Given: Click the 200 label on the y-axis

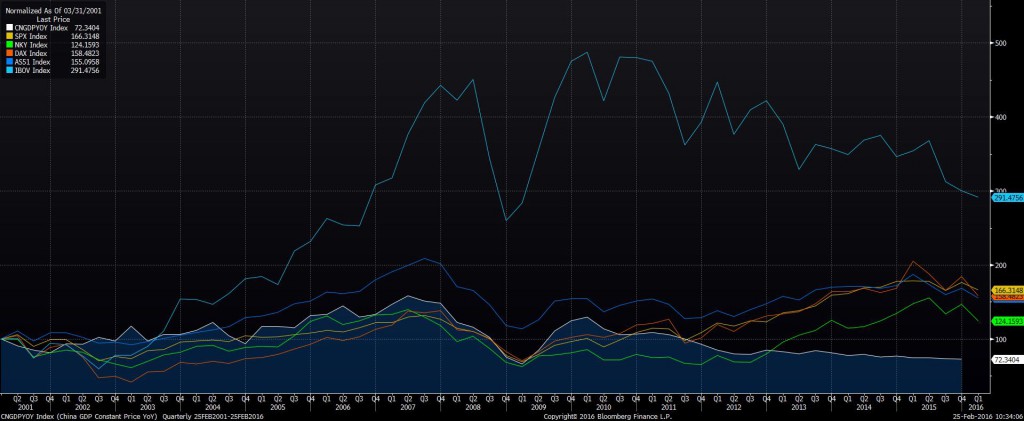Looking at the screenshot, I should point(1000,266).
